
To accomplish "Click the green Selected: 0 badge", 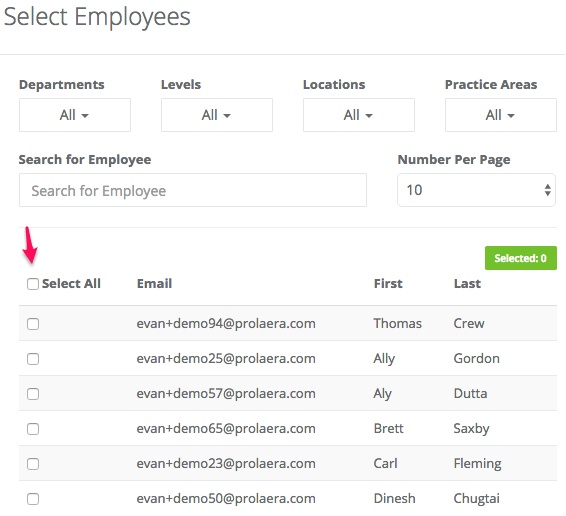I will tap(521, 258).
